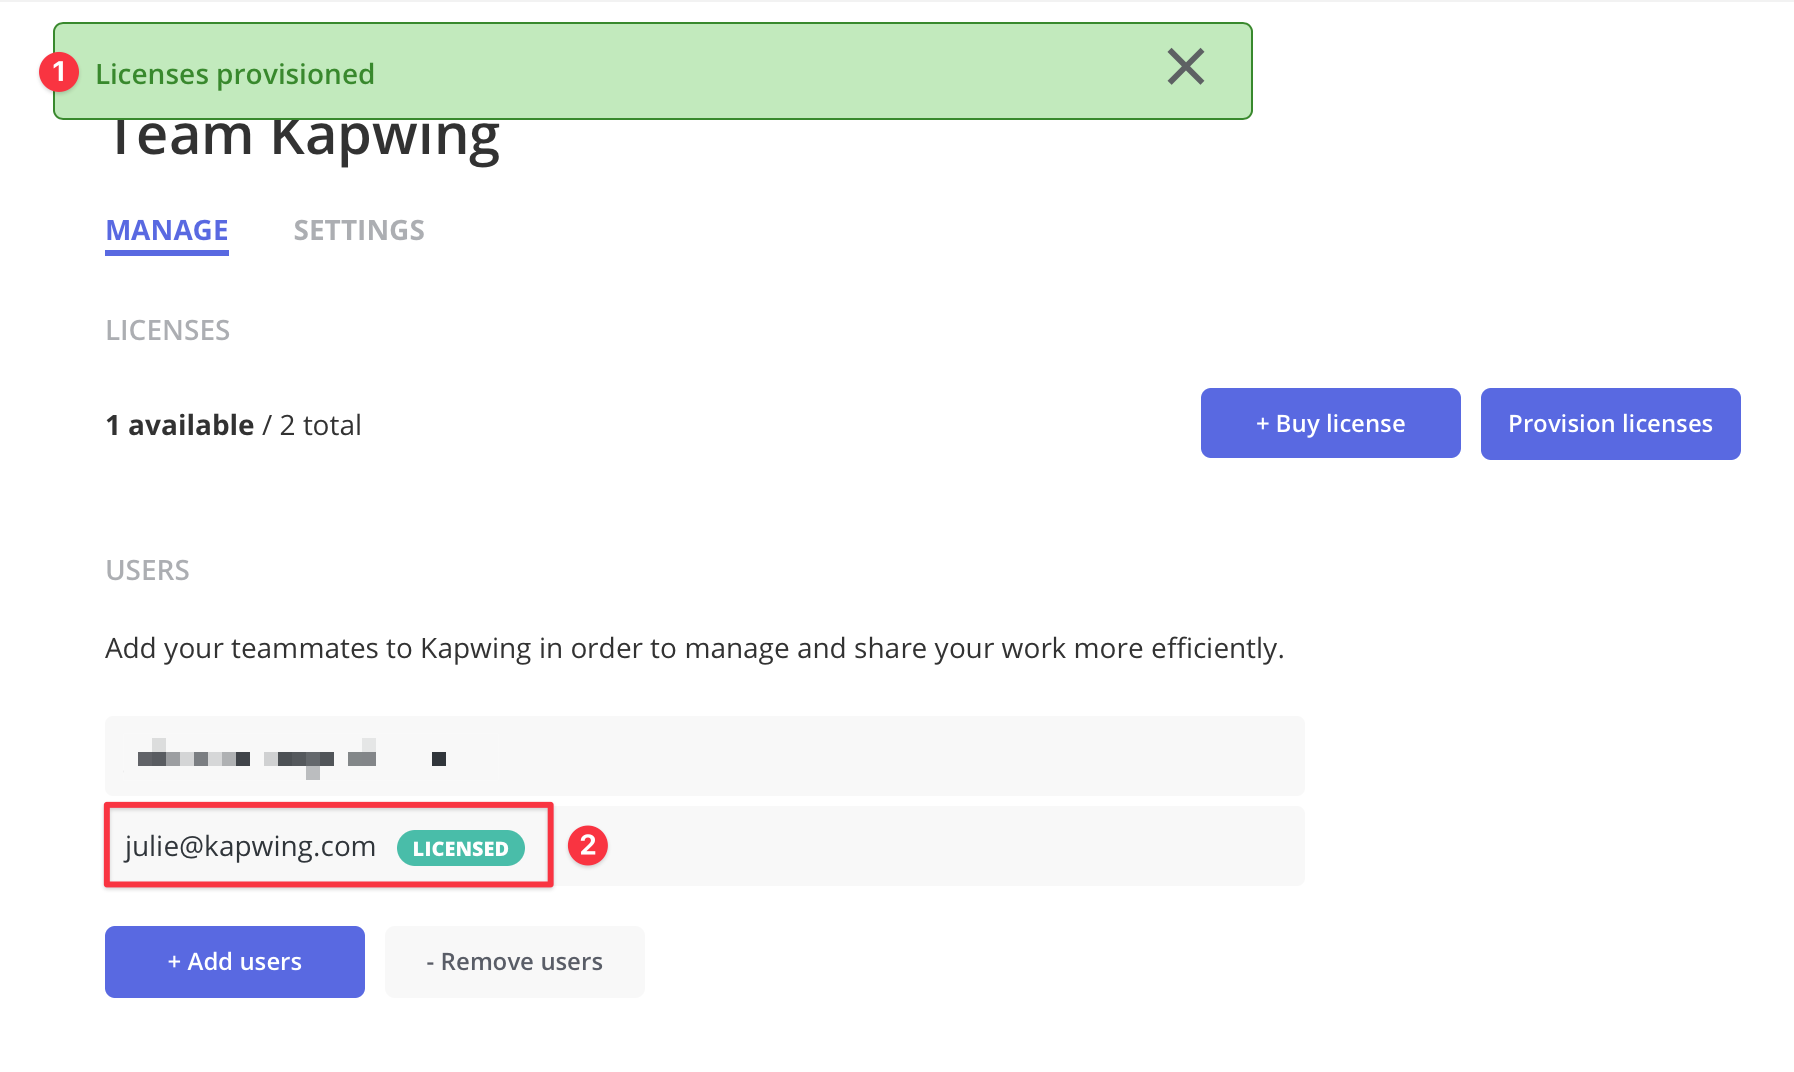This screenshot has width=1794, height=1072.
Task: Dismiss the Licenses provisioned notification
Action: pos(1185,68)
